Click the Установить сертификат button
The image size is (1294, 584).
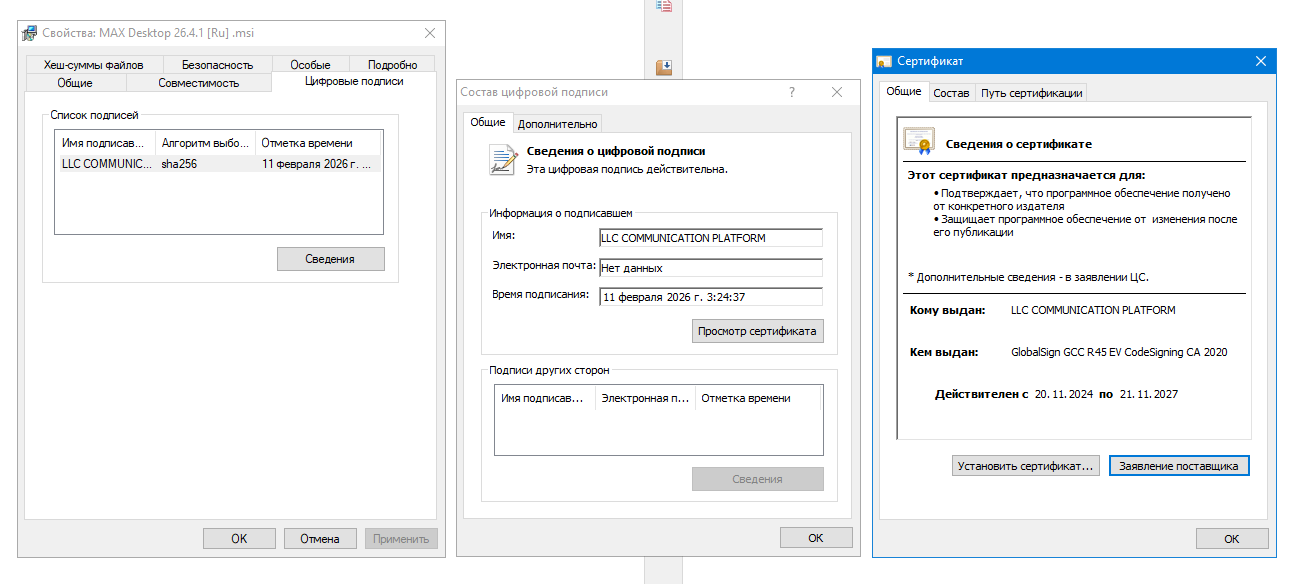point(1026,466)
